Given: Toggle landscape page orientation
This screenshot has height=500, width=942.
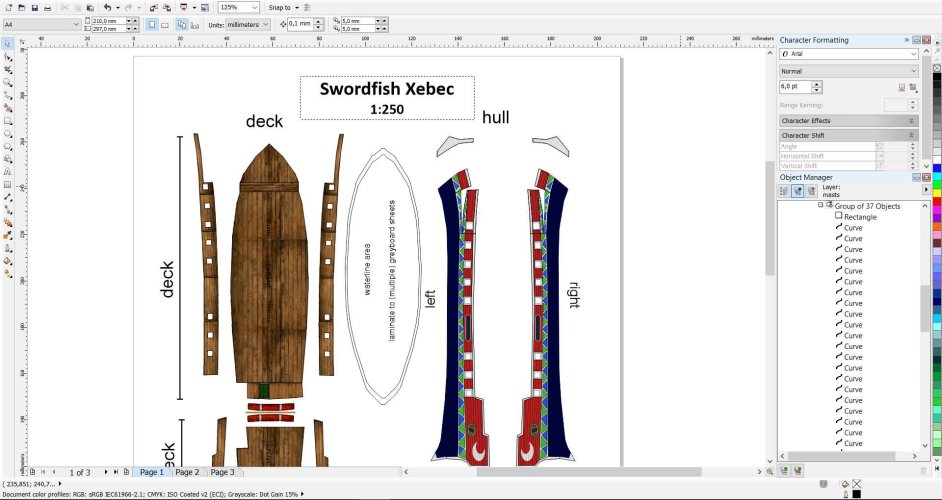Looking at the screenshot, I should (164, 23).
